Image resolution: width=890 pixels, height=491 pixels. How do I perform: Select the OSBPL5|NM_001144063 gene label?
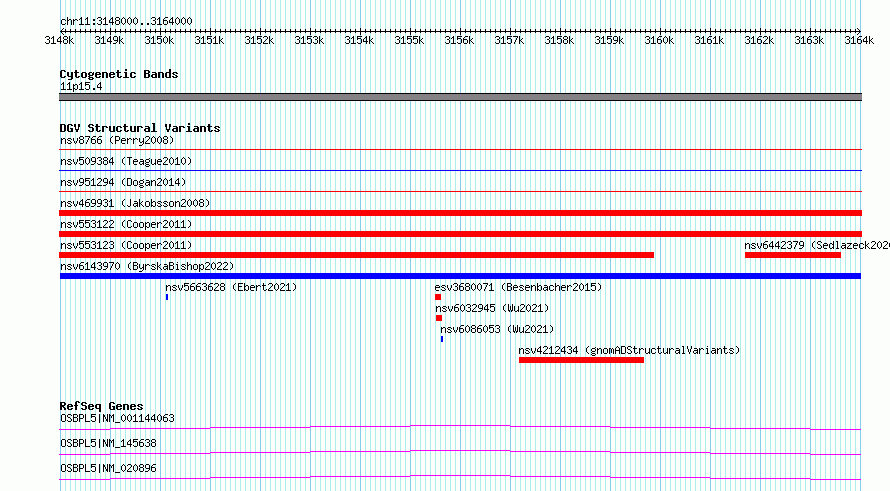(x=117, y=418)
